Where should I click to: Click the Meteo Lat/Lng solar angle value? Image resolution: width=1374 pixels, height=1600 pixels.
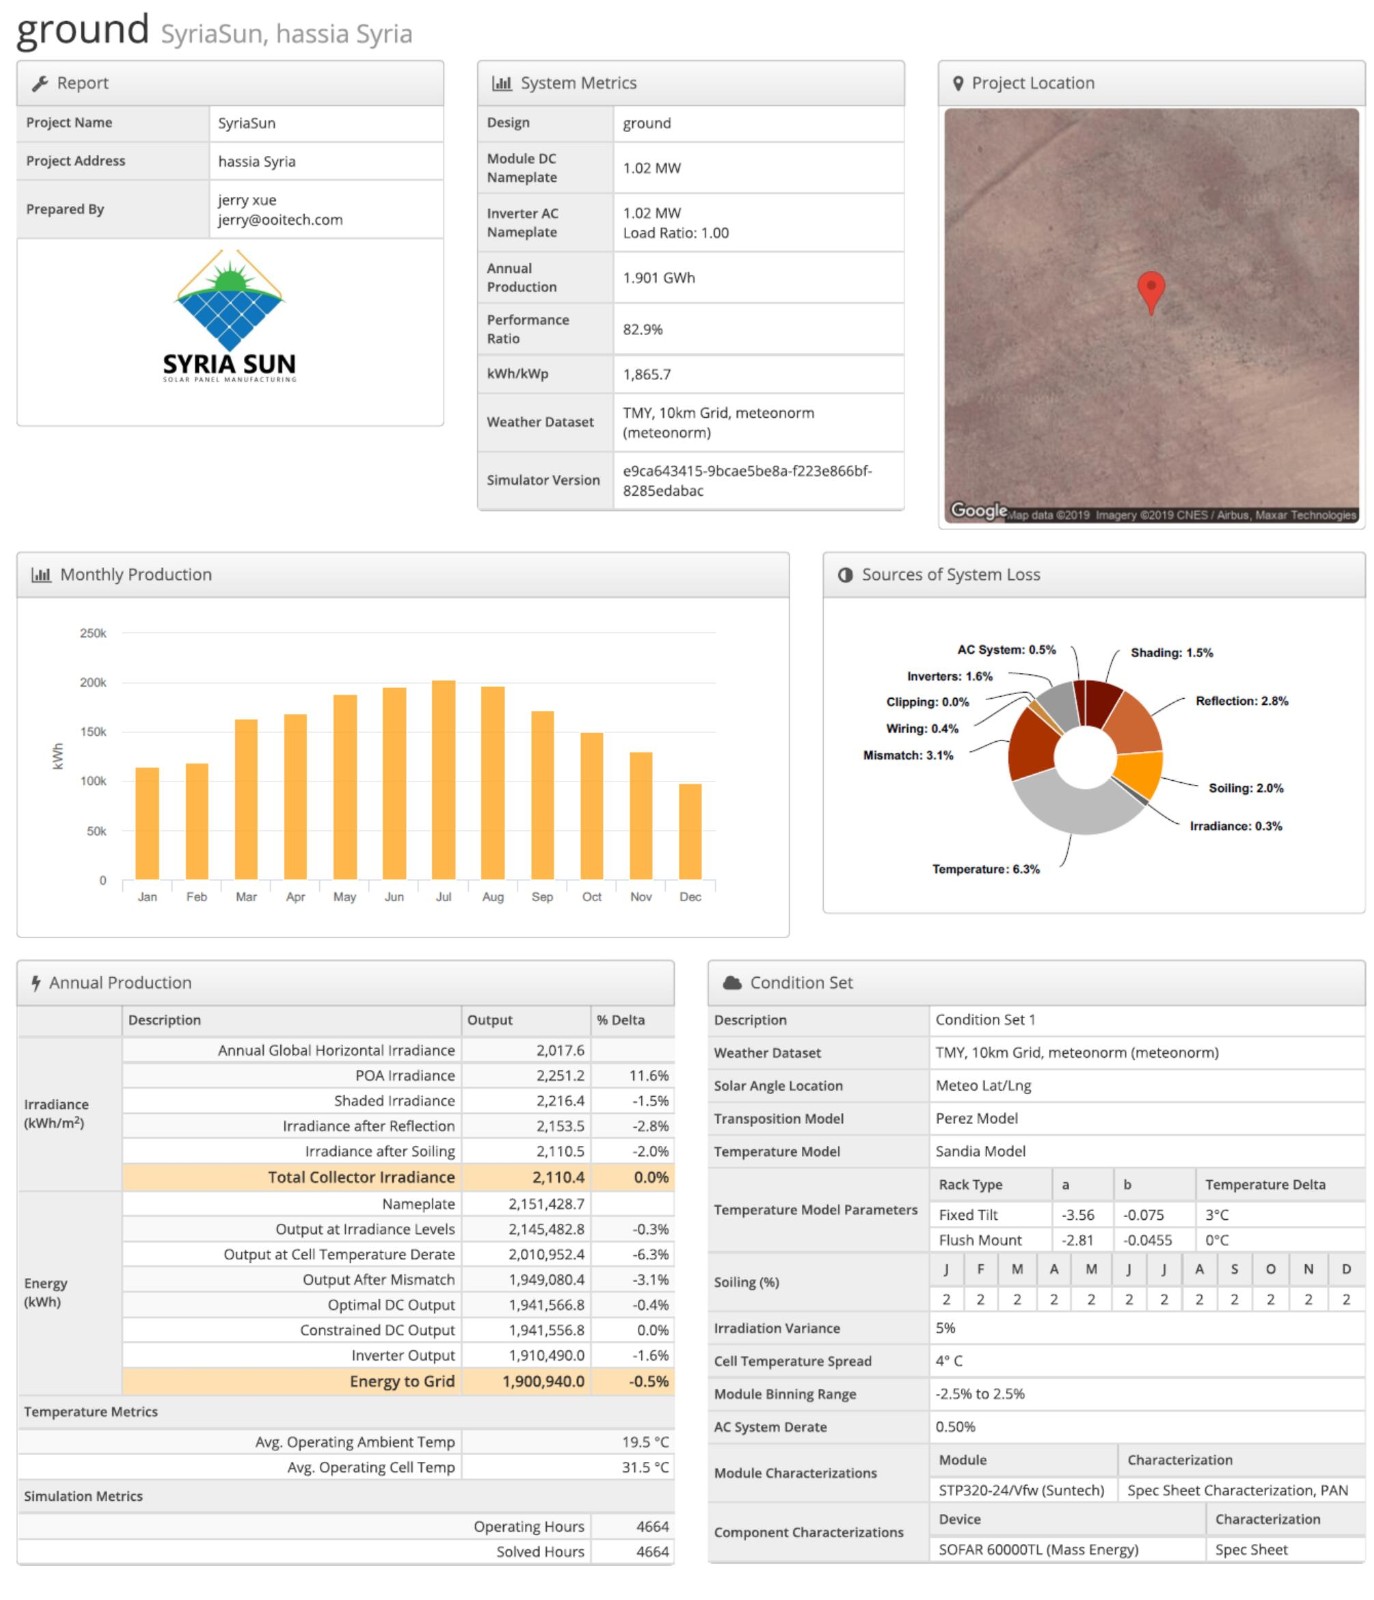(x=983, y=1085)
